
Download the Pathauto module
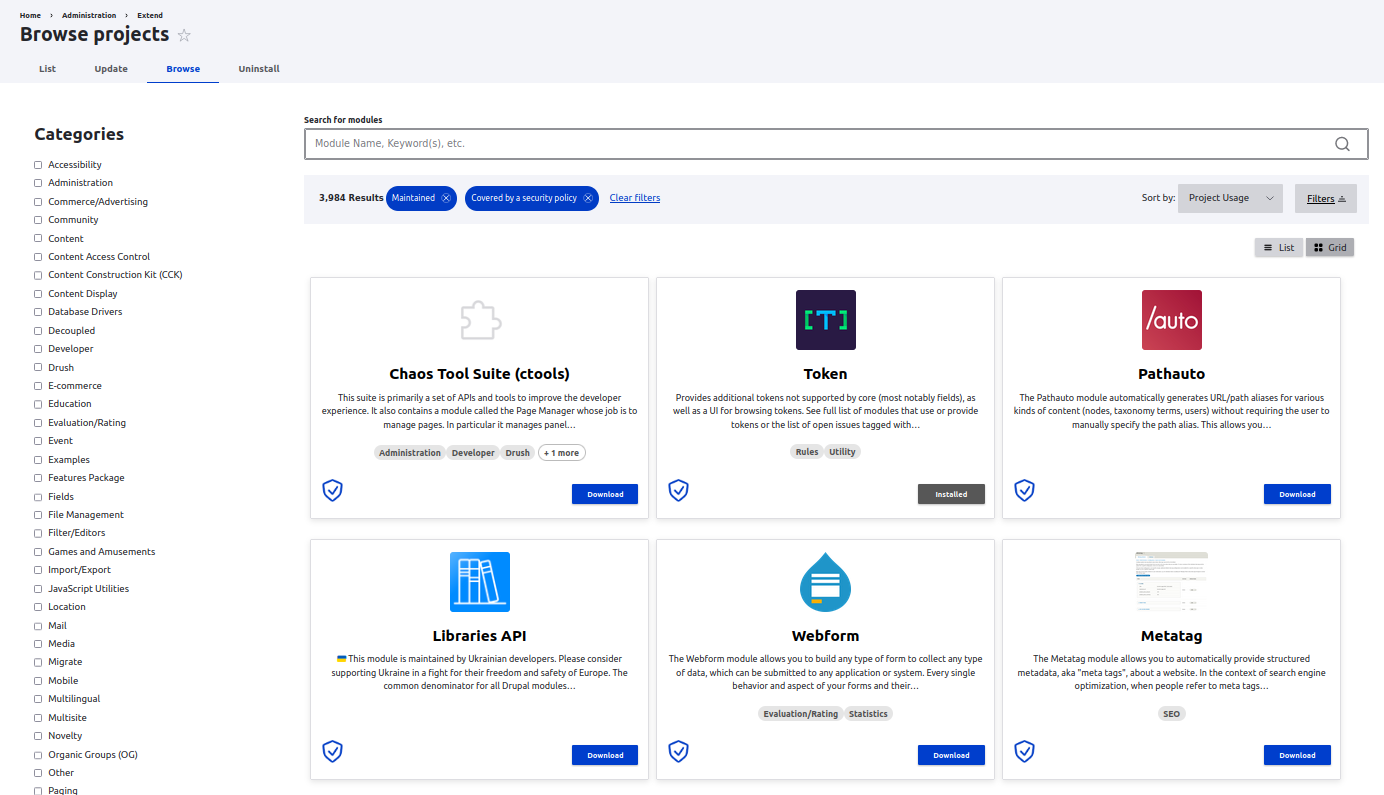pos(1297,494)
